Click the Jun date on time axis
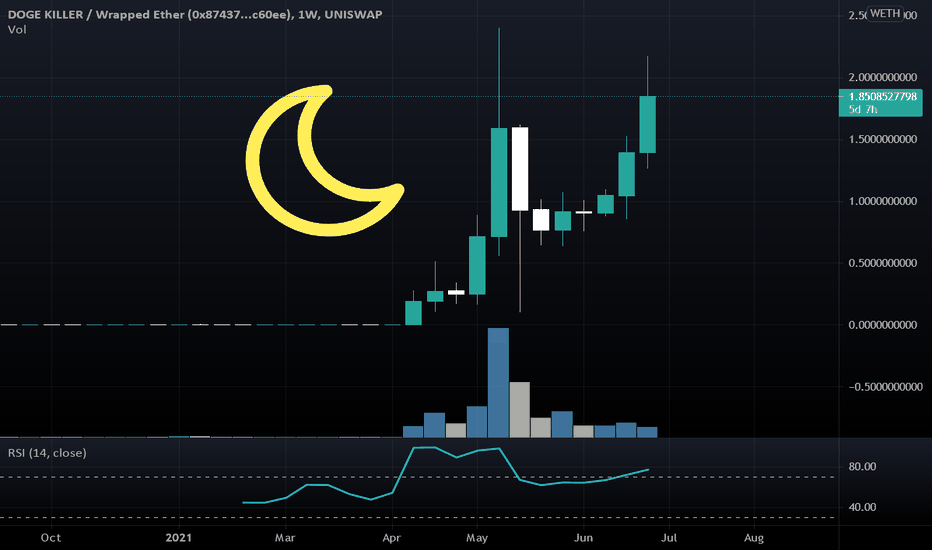932x550 pixels. pyautogui.click(x=583, y=538)
